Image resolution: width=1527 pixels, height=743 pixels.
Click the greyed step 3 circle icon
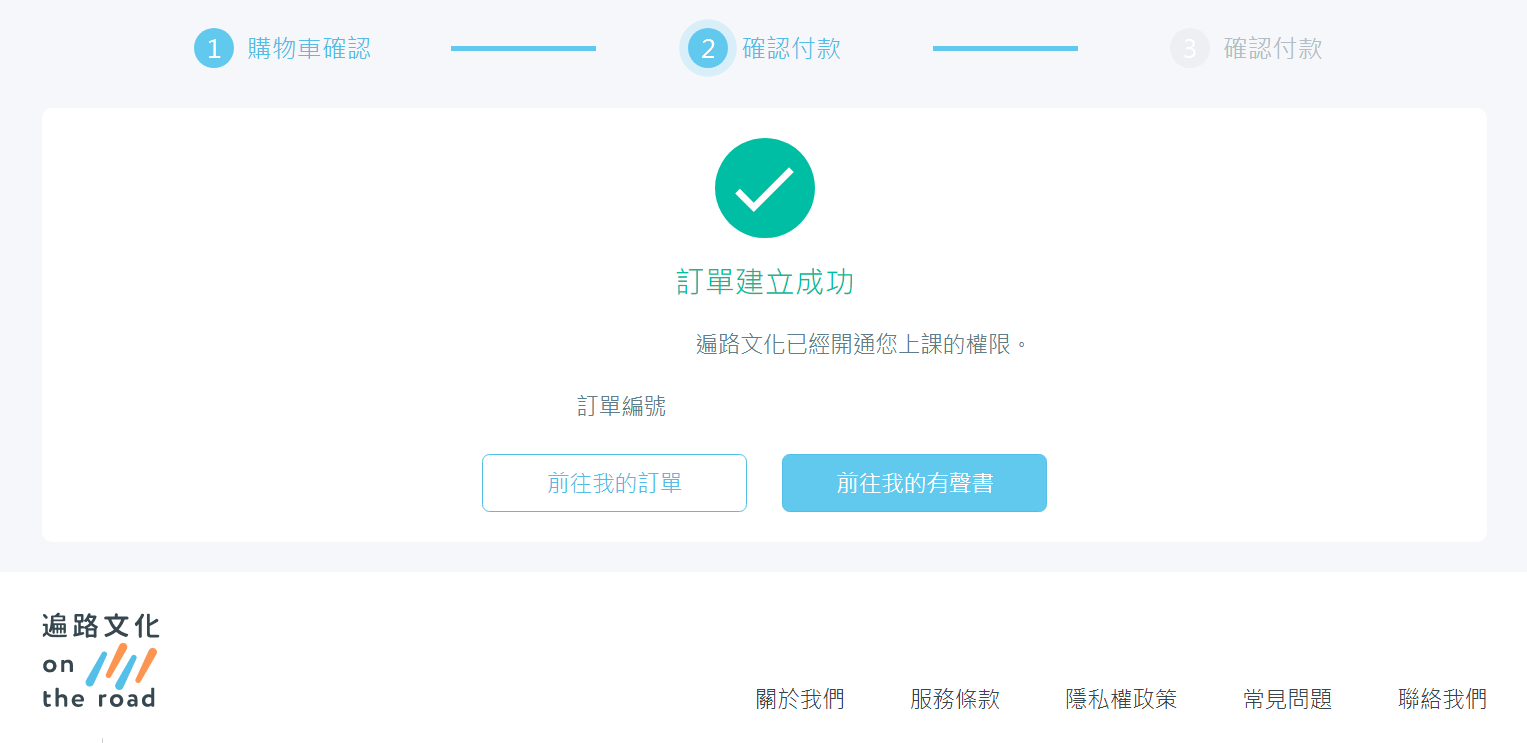(1189, 48)
